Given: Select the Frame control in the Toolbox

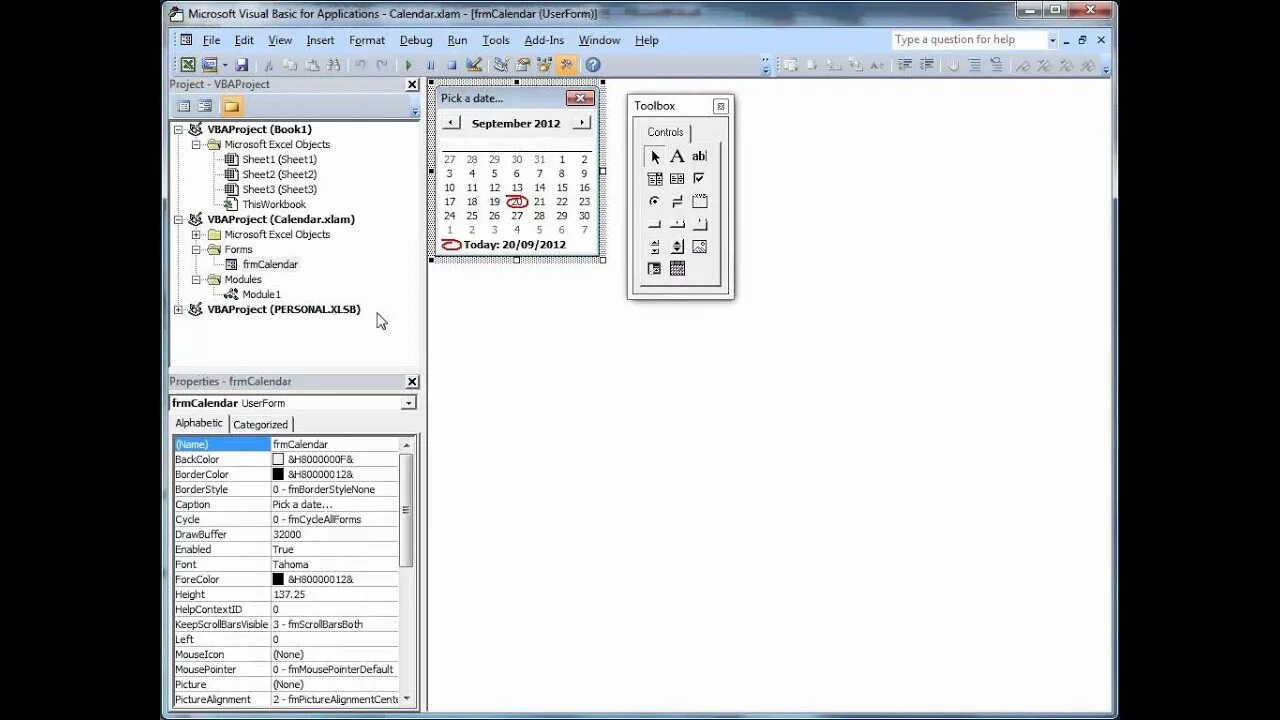Looking at the screenshot, I should 699,201.
